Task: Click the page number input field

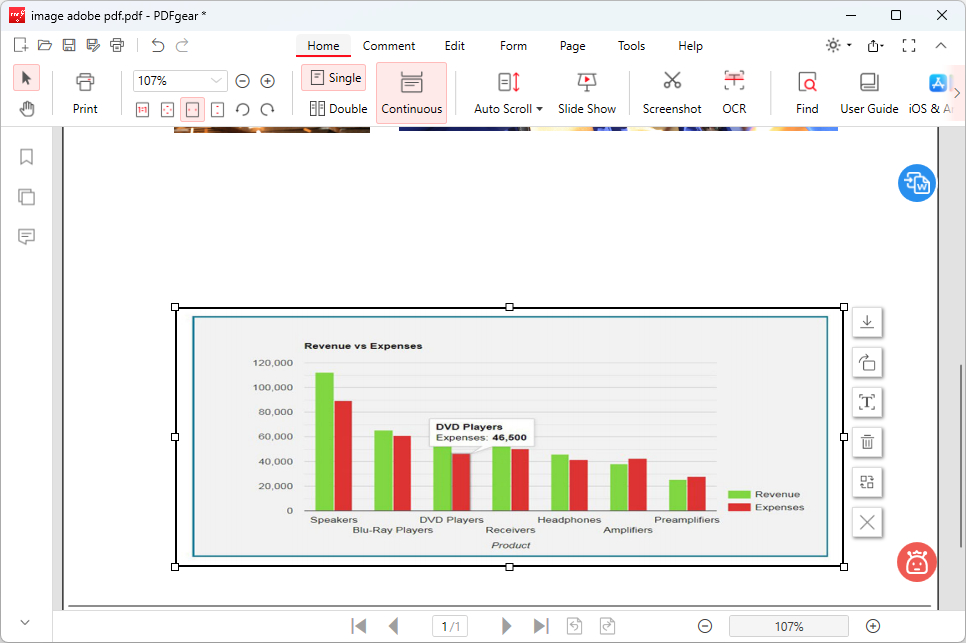Action: click(x=450, y=626)
